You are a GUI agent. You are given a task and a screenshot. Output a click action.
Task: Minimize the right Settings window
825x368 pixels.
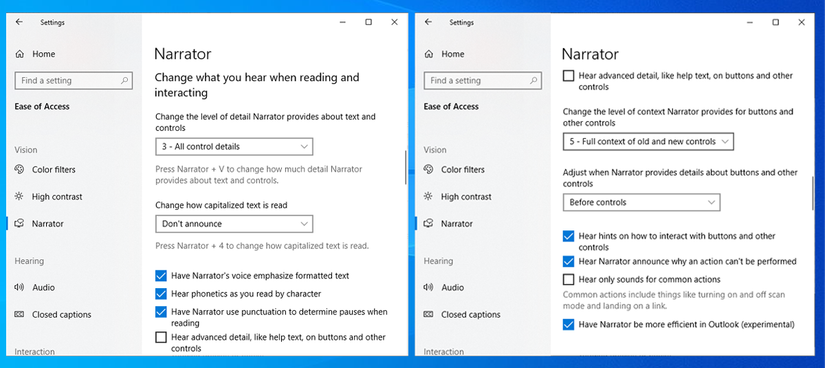[x=749, y=22]
